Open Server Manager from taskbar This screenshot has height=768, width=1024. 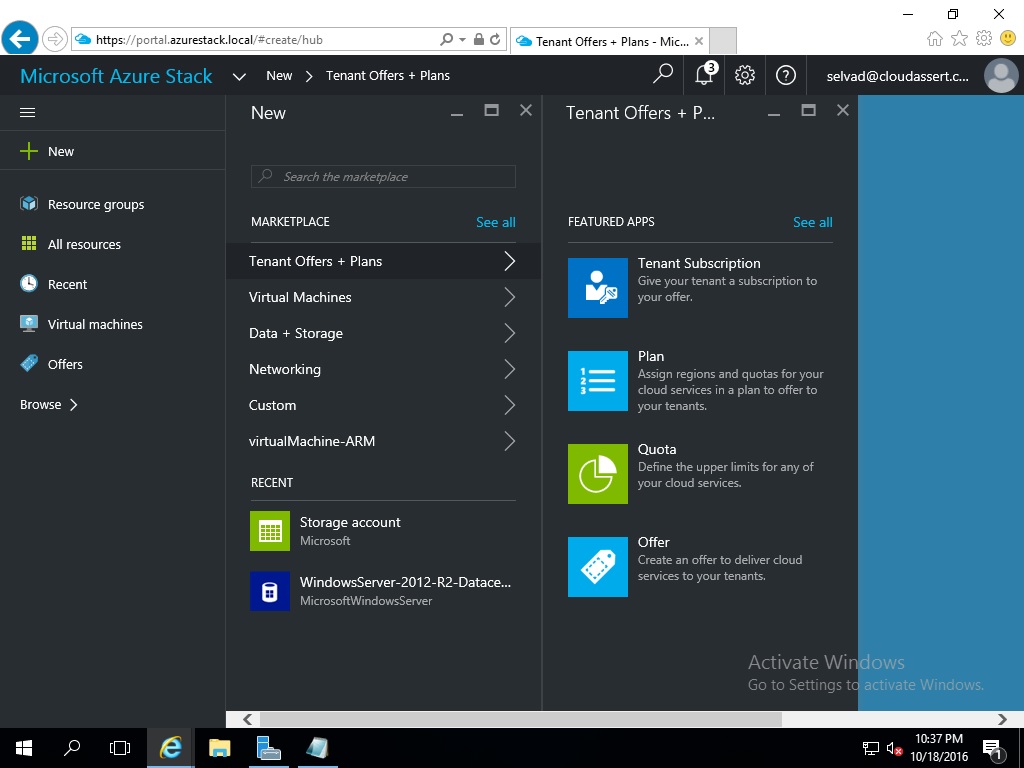click(268, 748)
